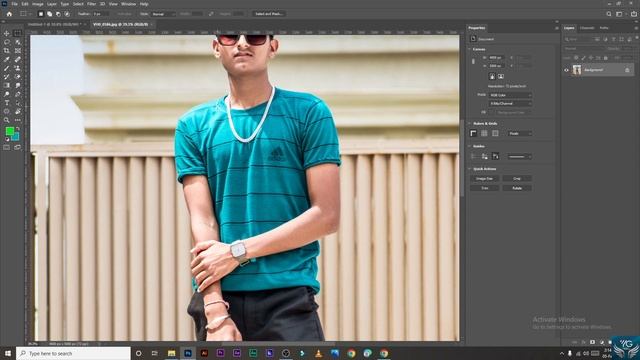Open the Style dropdown in the options bar
Screen dimensions: 640x360
pos(164,14)
